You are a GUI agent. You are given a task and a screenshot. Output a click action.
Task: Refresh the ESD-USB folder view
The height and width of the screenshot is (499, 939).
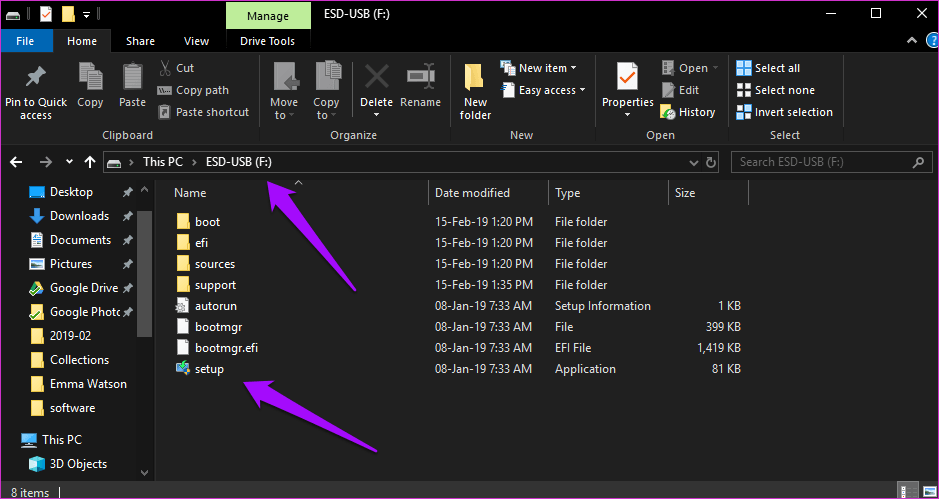point(711,162)
